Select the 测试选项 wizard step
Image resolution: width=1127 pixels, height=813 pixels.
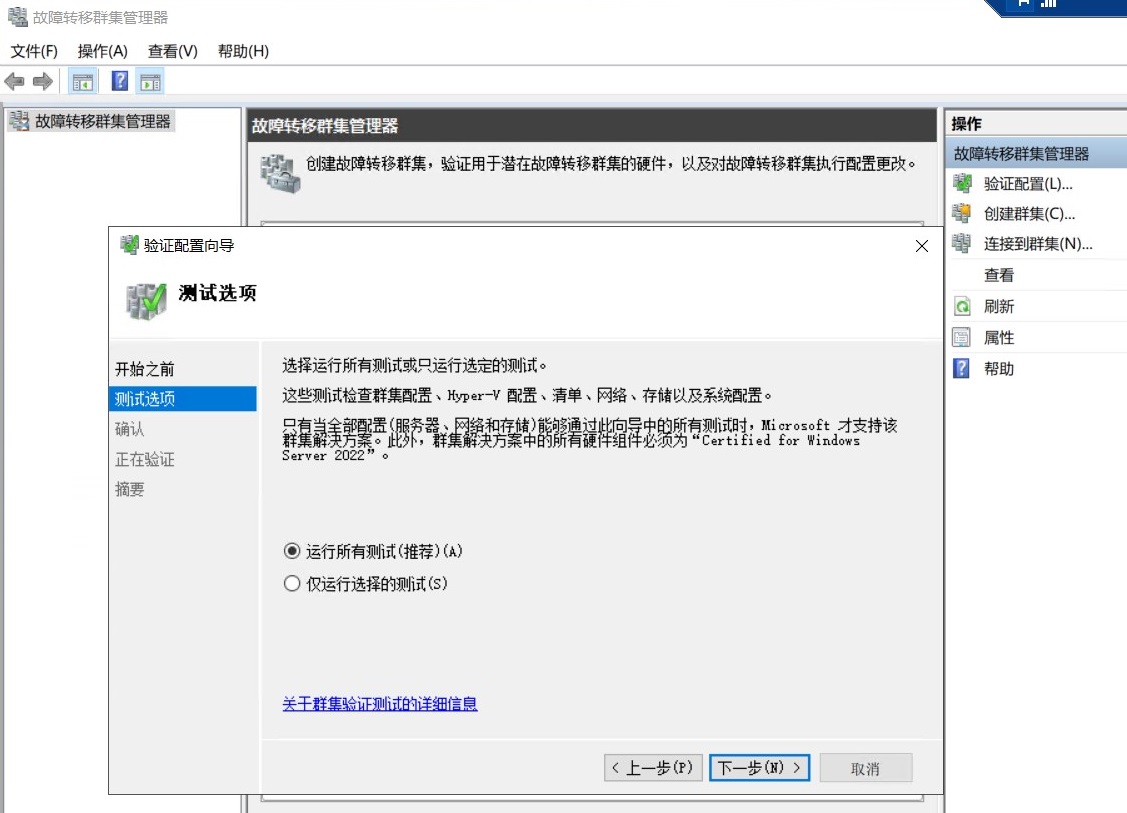(x=183, y=398)
